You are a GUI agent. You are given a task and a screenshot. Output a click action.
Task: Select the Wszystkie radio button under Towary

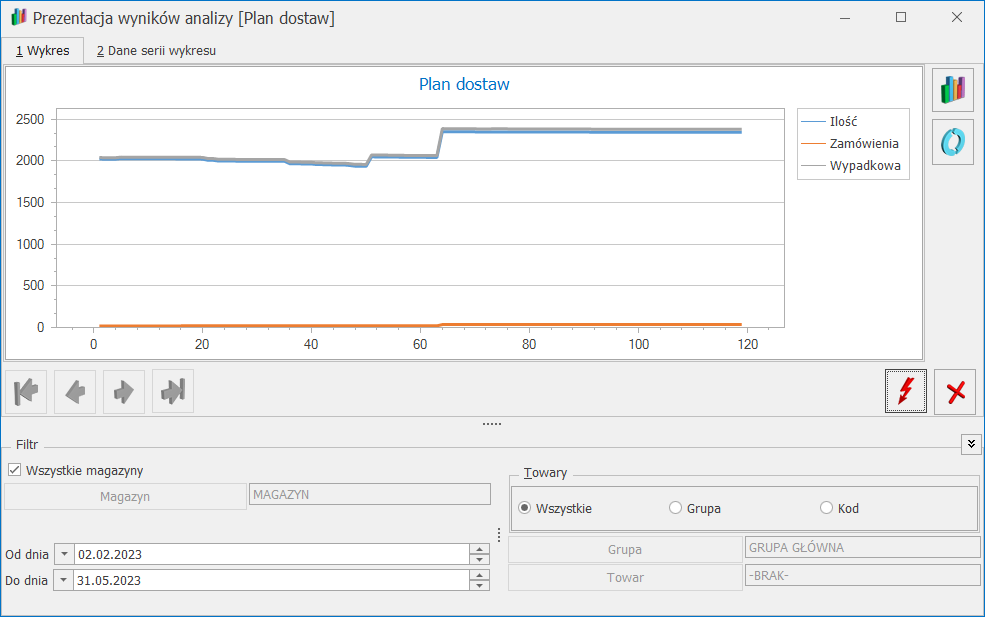[525, 508]
